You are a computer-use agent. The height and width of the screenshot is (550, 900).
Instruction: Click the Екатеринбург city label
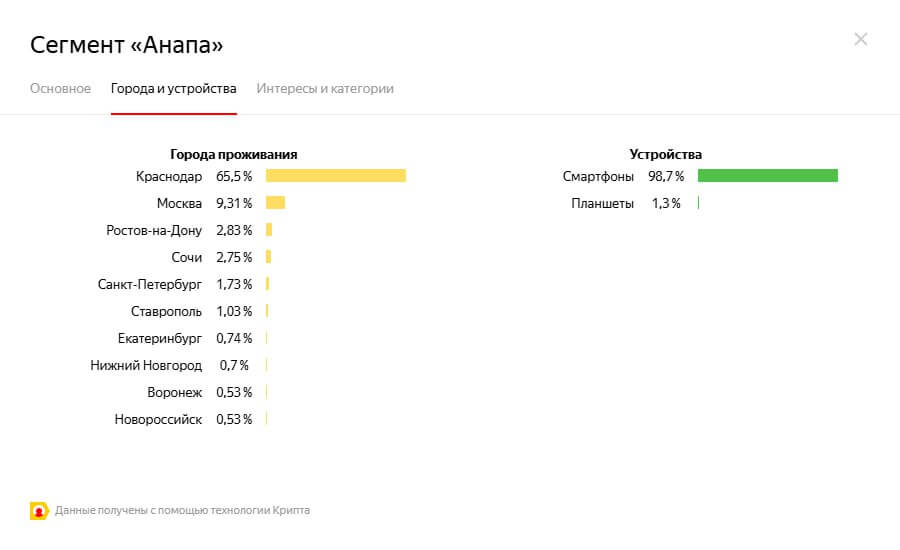[160, 338]
